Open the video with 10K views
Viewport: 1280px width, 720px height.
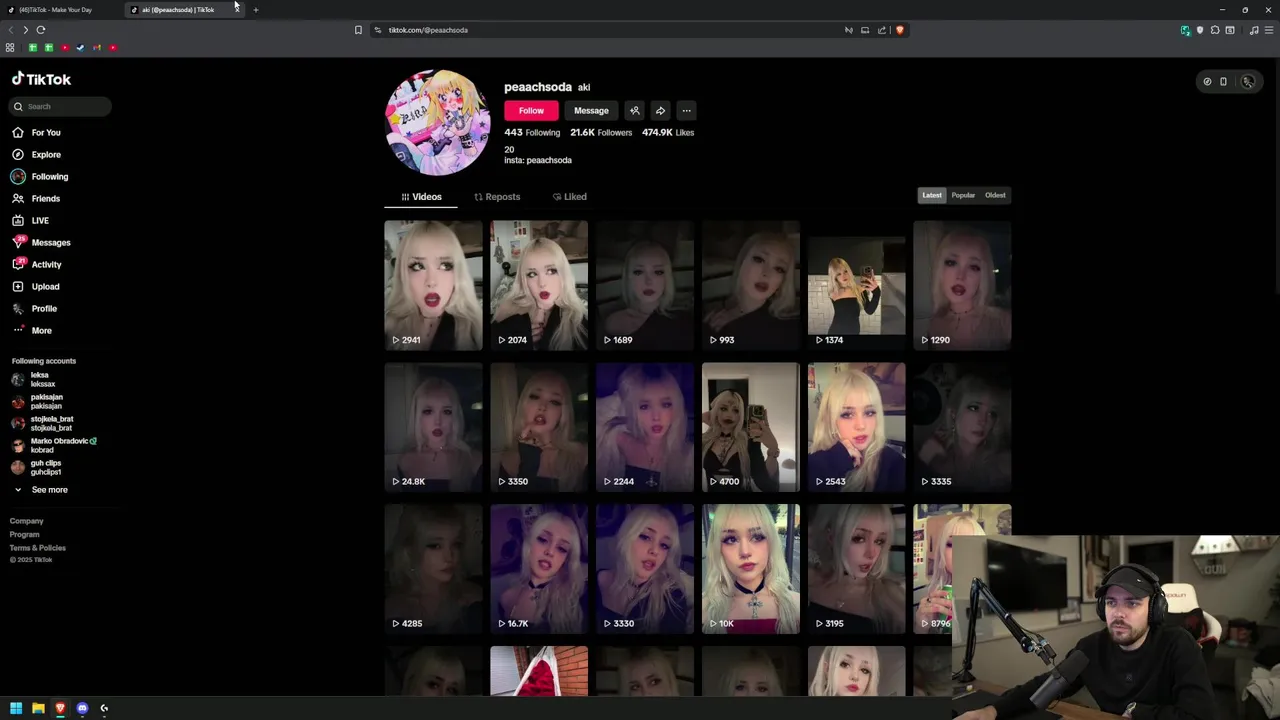(751, 569)
